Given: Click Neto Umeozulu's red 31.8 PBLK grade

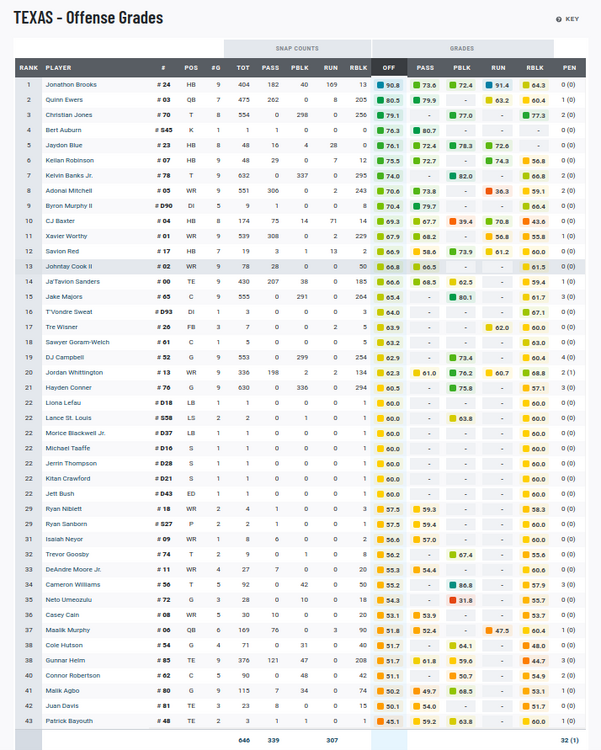Looking at the screenshot, I should (461, 600).
